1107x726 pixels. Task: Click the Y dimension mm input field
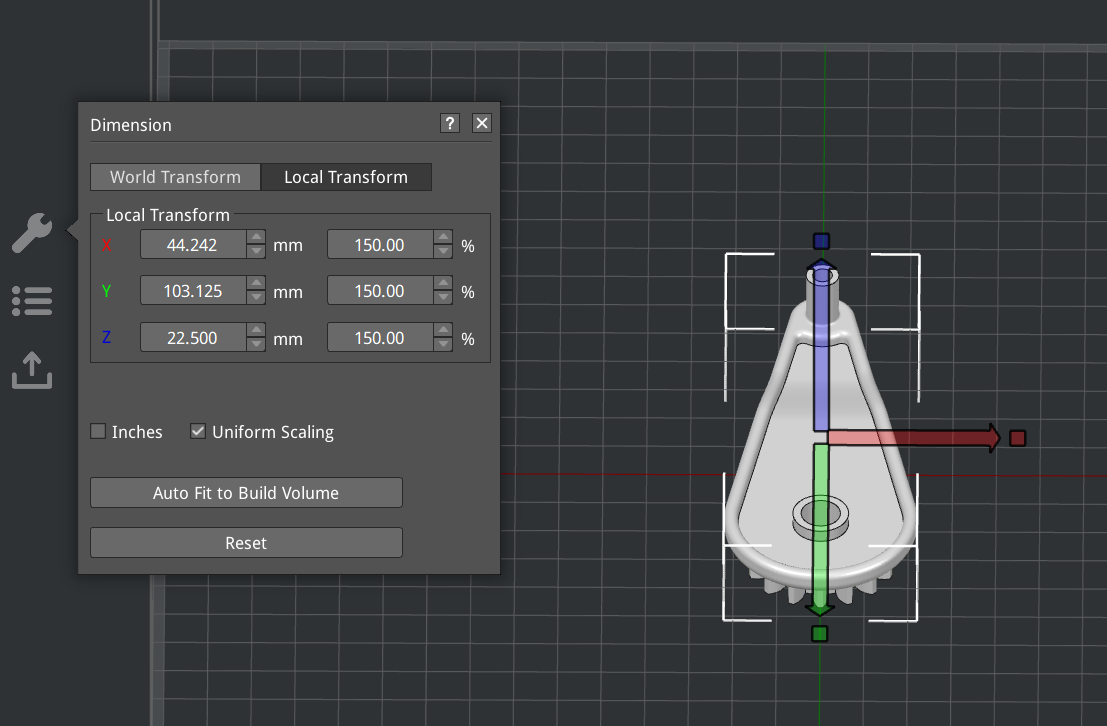[x=193, y=290]
